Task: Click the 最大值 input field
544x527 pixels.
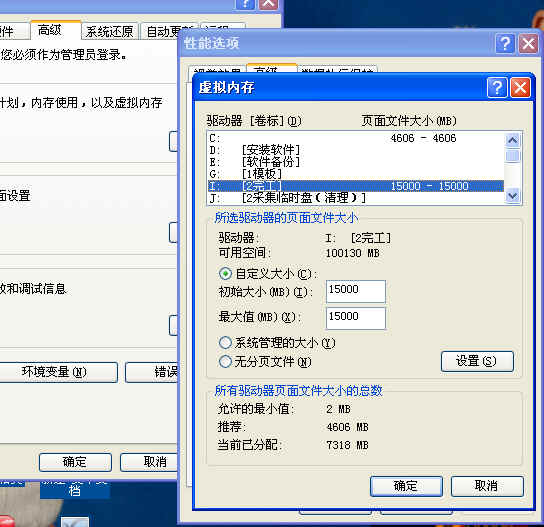Action: (356, 318)
